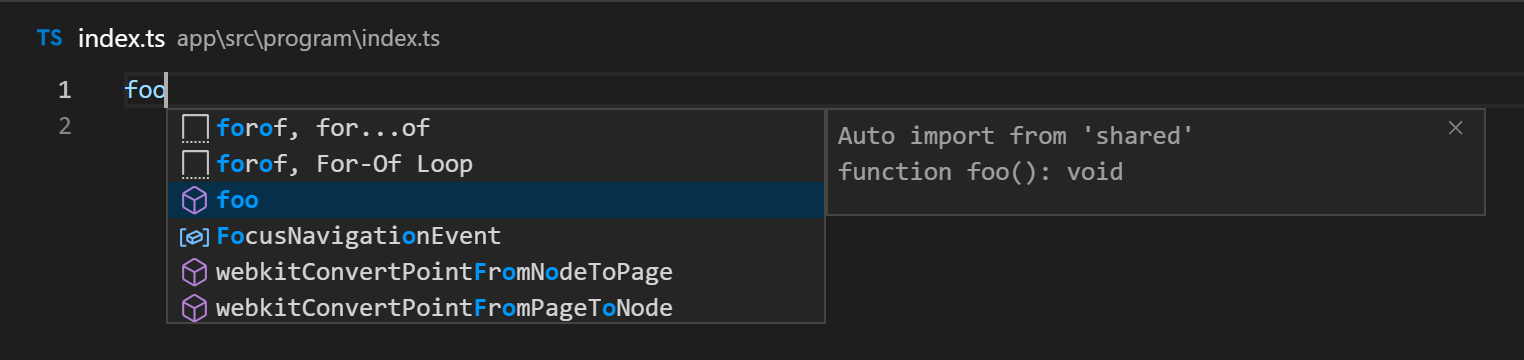Click line number 1 in gutter
The height and width of the screenshot is (360, 1524).
point(65,90)
